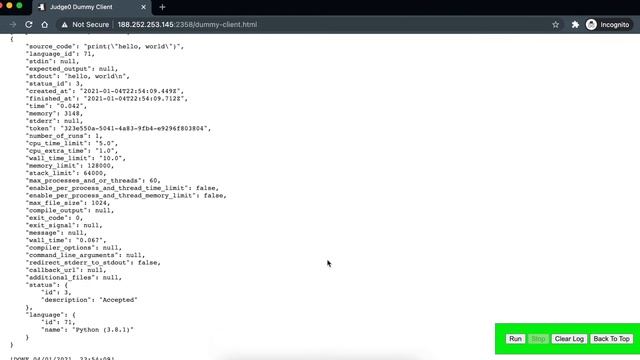Close the Judge0 Dummy Client tab

point(143,7)
